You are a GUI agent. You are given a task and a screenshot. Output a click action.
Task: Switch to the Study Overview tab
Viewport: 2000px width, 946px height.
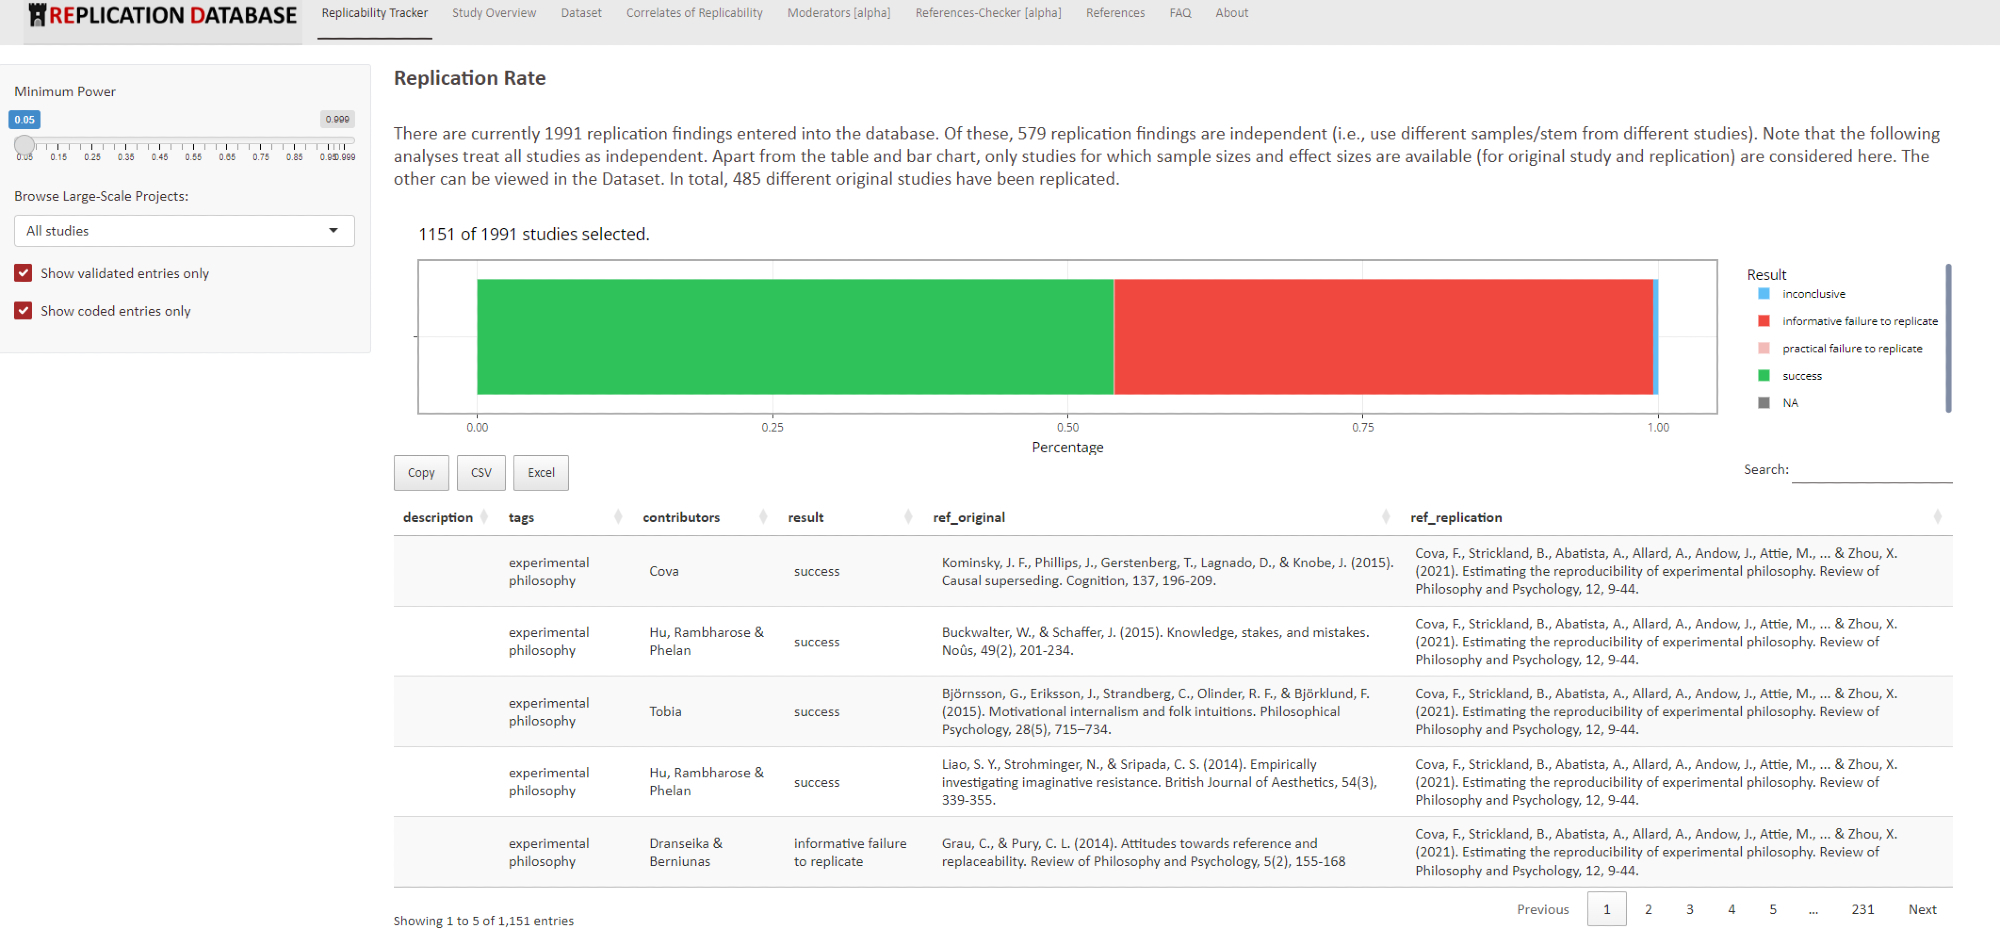(x=494, y=13)
